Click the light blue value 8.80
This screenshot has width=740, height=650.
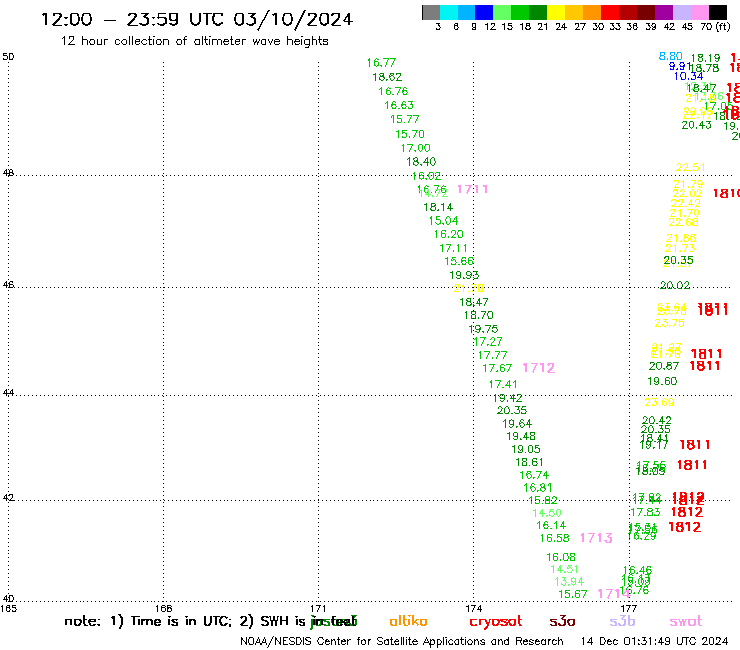[x=671, y=56]
